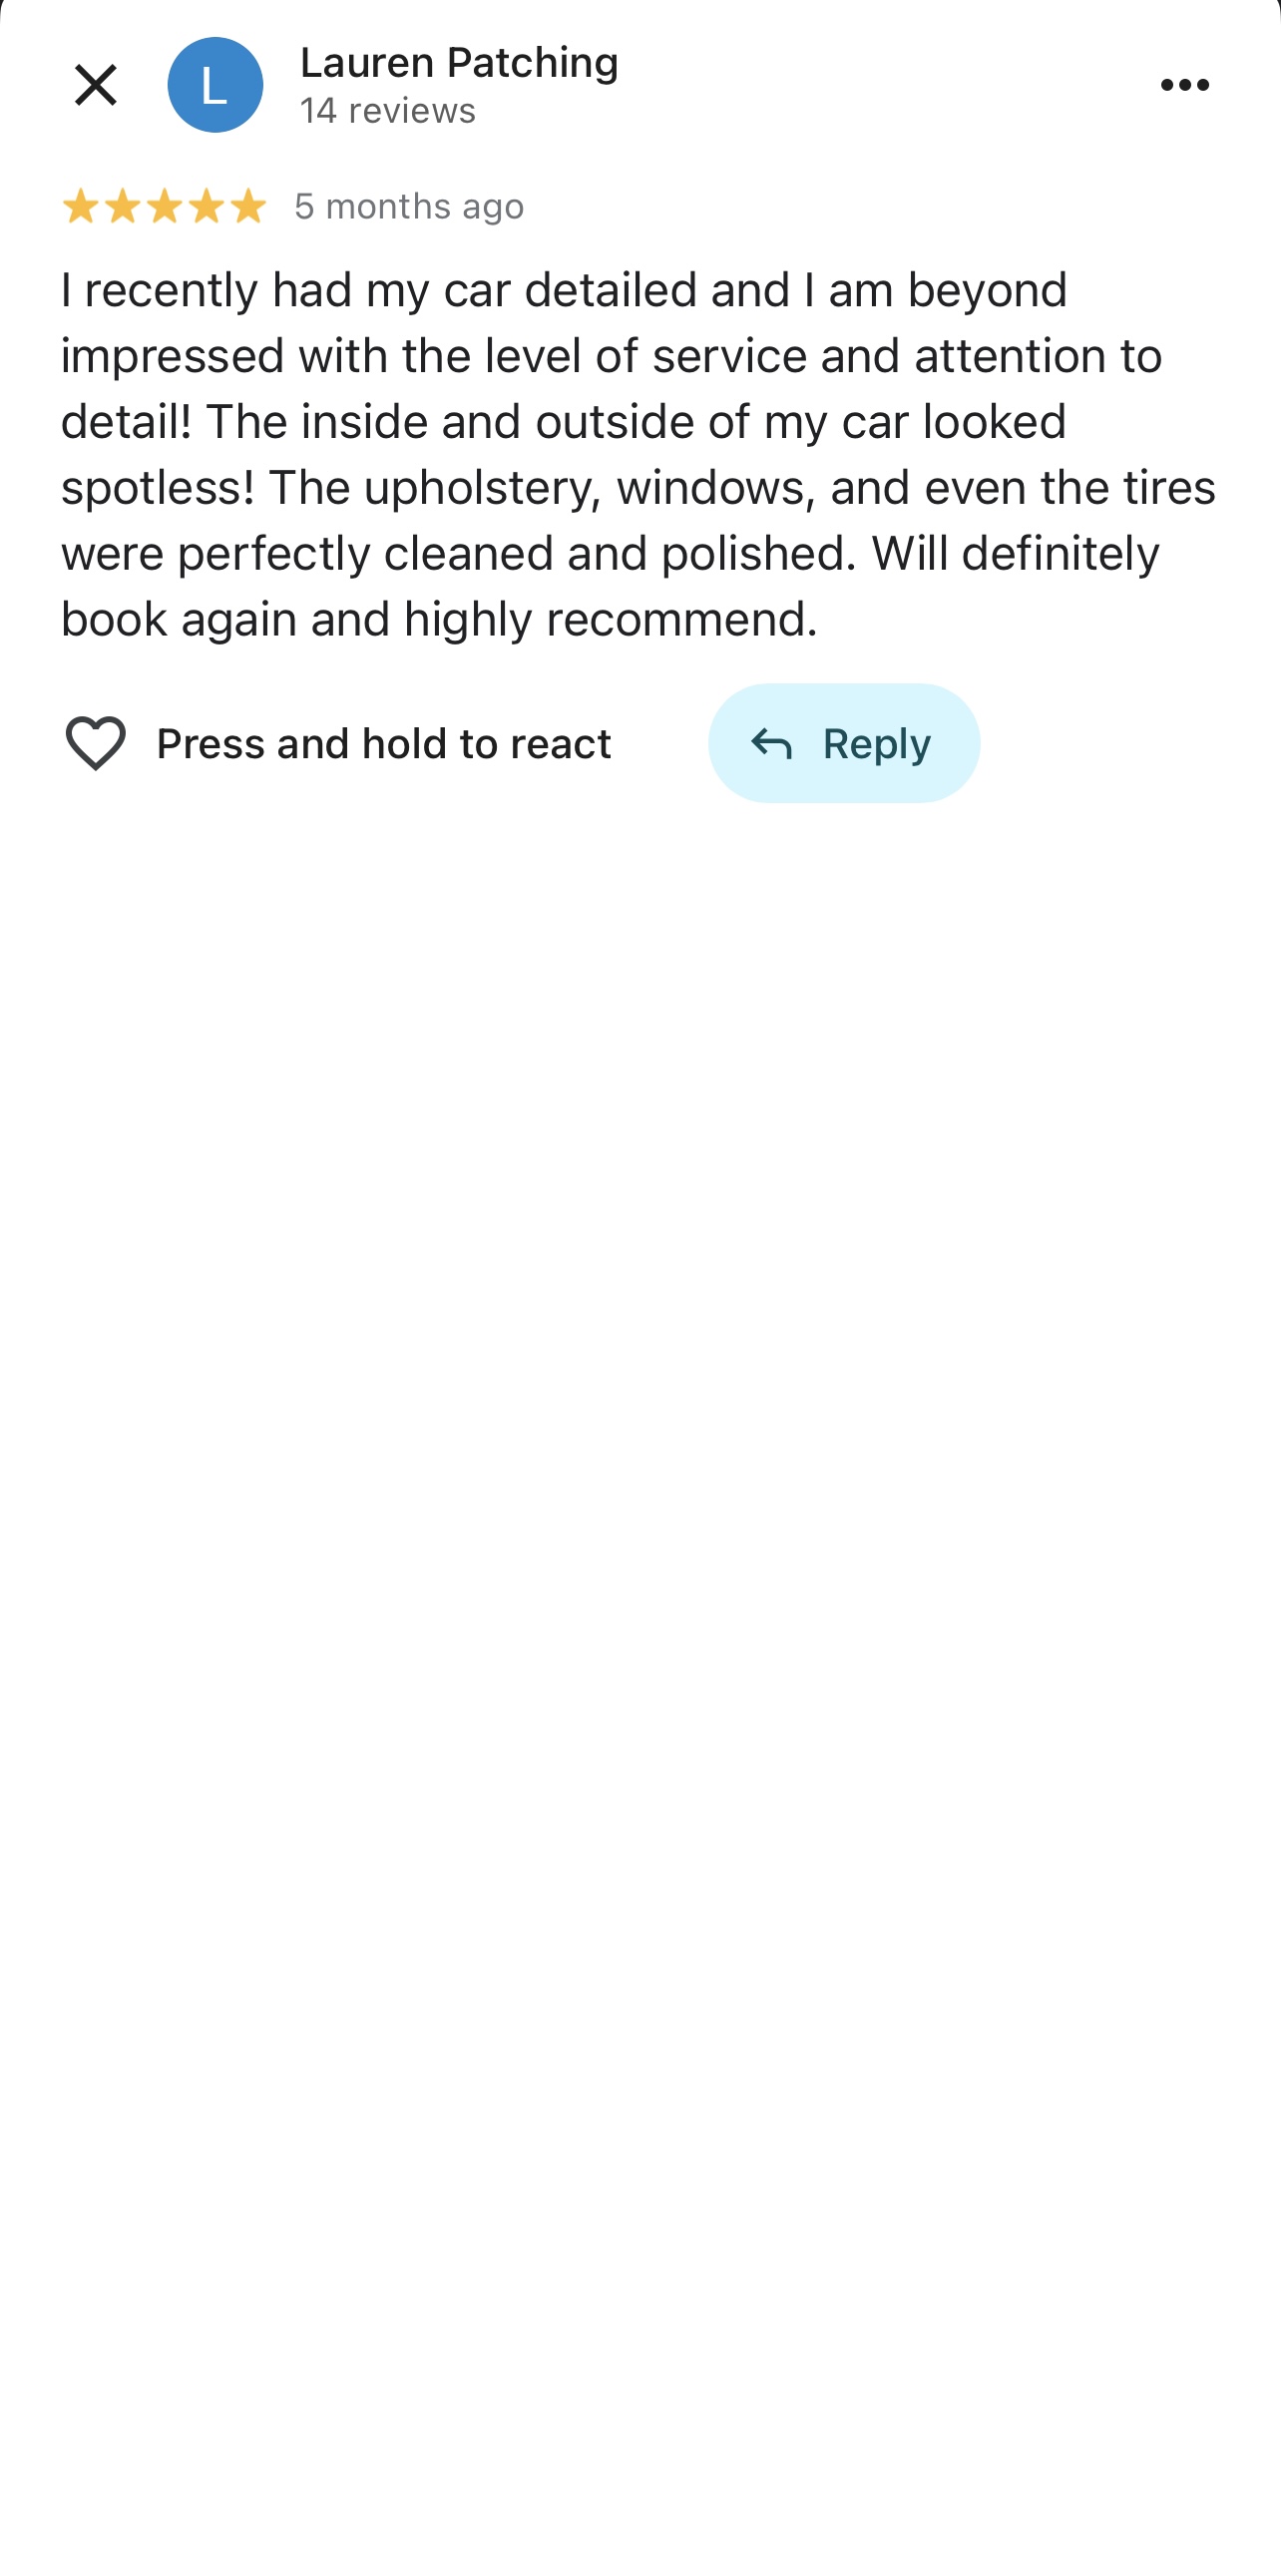This screenshot has height=2576, width=1281.
Task: Tap the fifth gold star
Action: (247, 206)
